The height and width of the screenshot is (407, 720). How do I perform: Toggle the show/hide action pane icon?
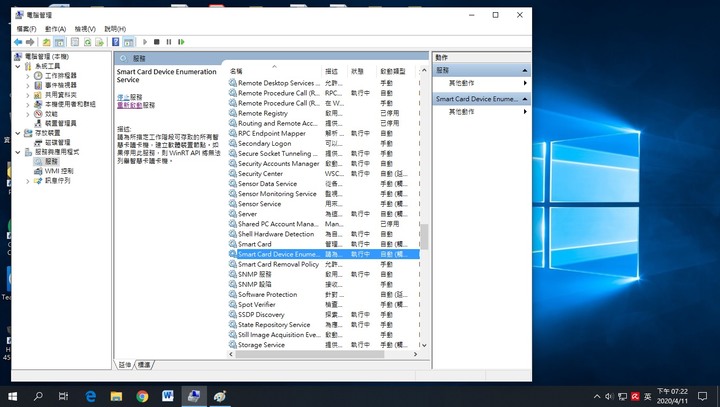click(x=128, y=42)
